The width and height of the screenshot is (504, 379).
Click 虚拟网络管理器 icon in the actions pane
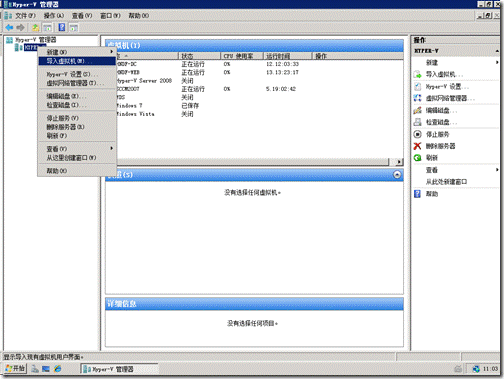pos(417,98)
